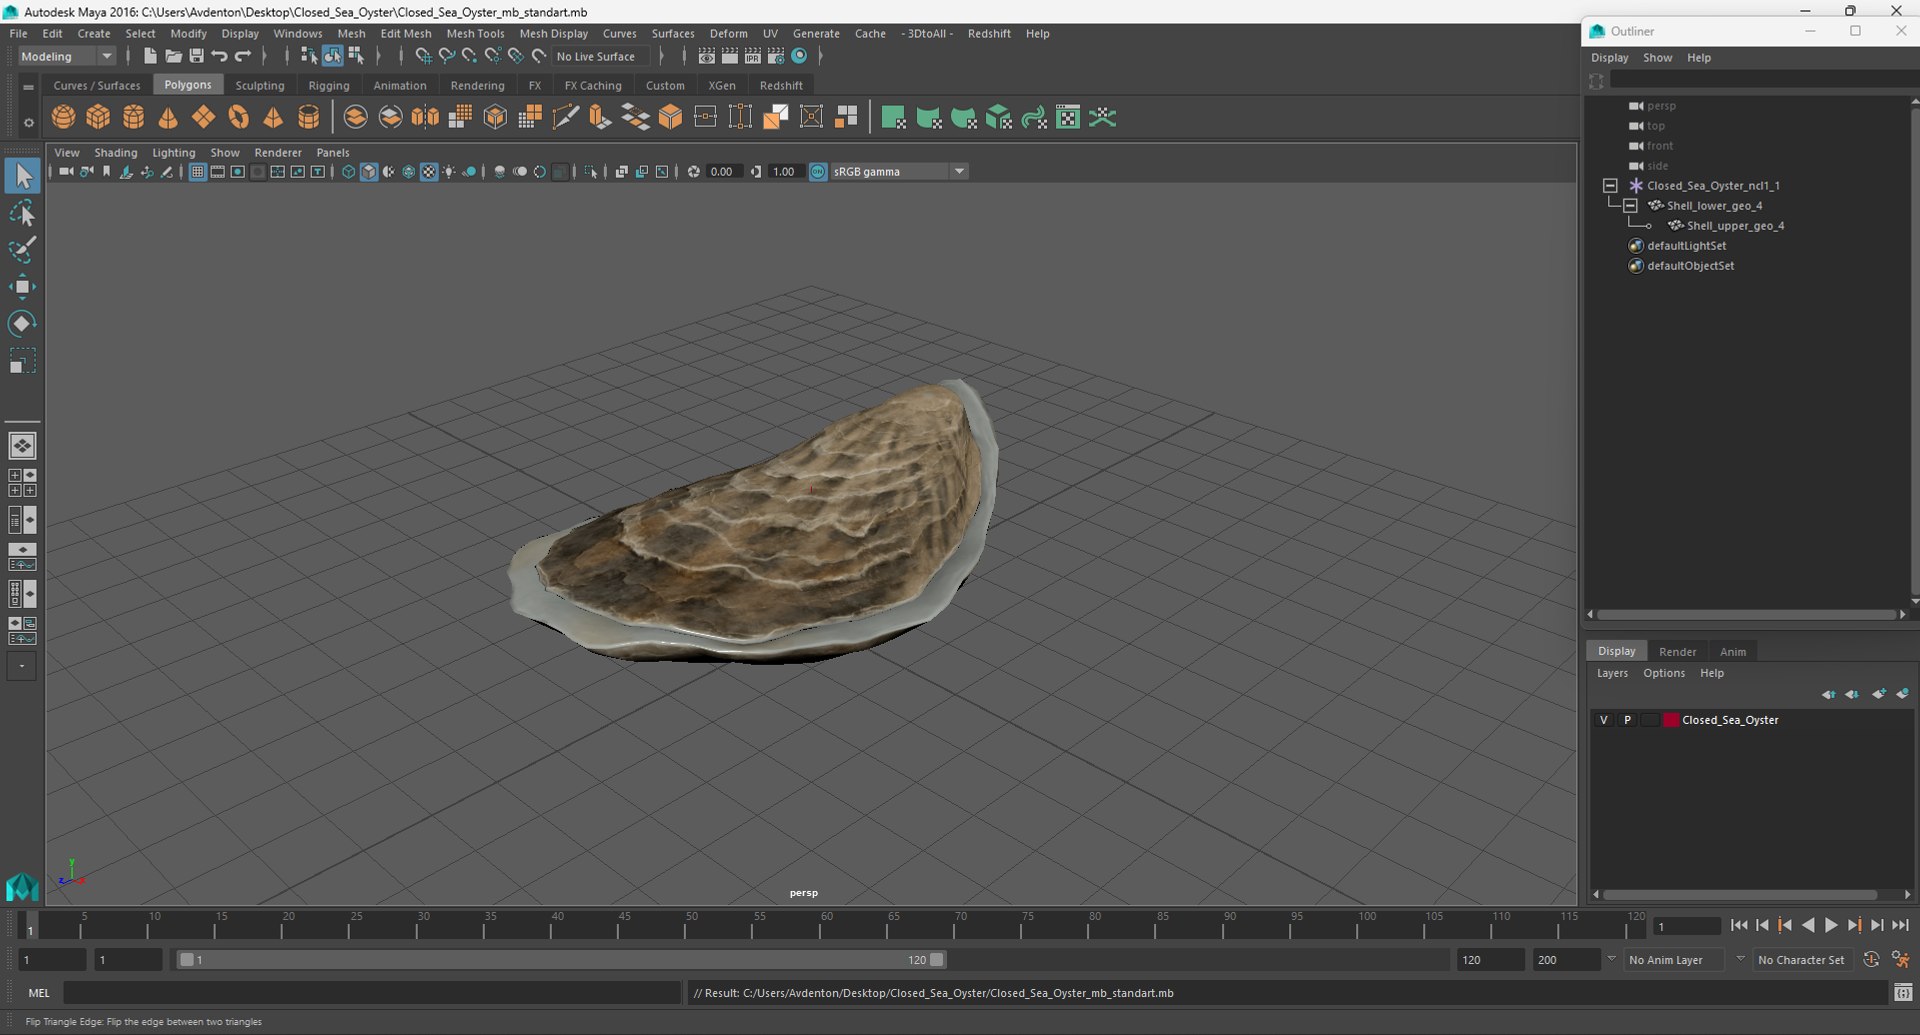The image size is (1920, 1035).
Task: Open the Mesh Tools menu
Action: pyautogui.click(x=475, y=33)
